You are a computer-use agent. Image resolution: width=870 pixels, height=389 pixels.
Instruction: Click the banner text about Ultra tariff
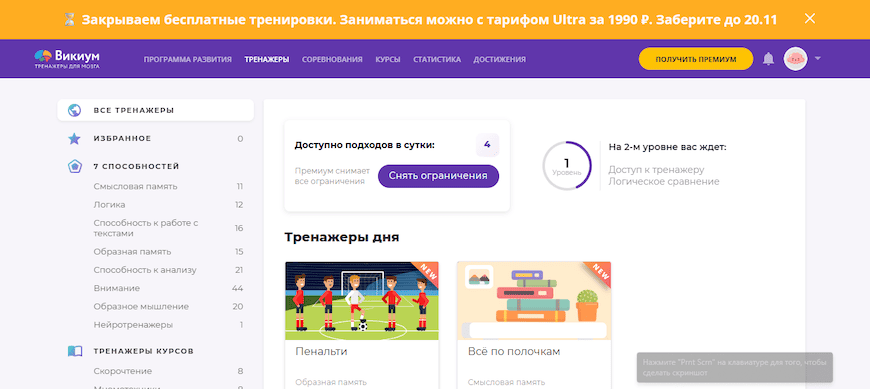coord(429,20)
